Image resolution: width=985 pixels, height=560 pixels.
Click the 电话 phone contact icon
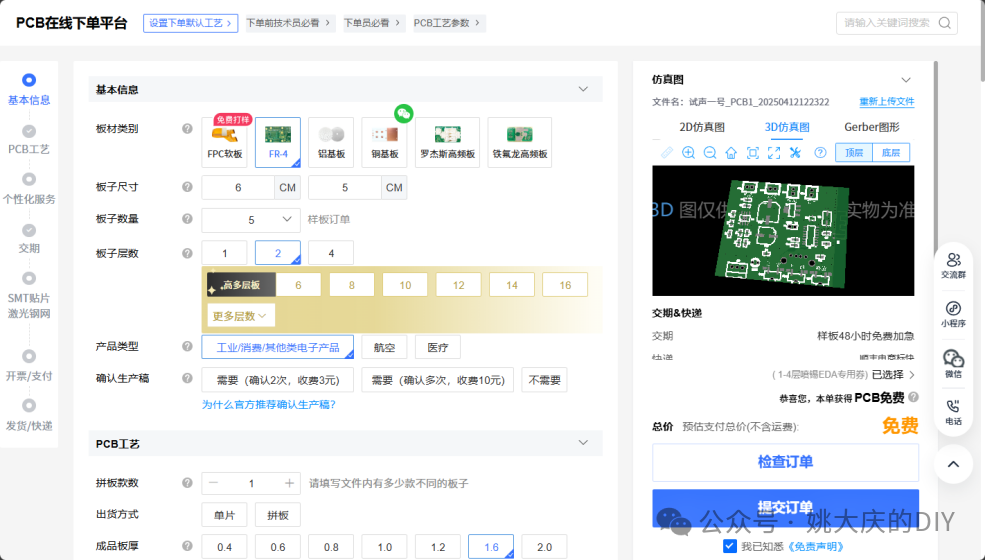(x=954, y=412)
